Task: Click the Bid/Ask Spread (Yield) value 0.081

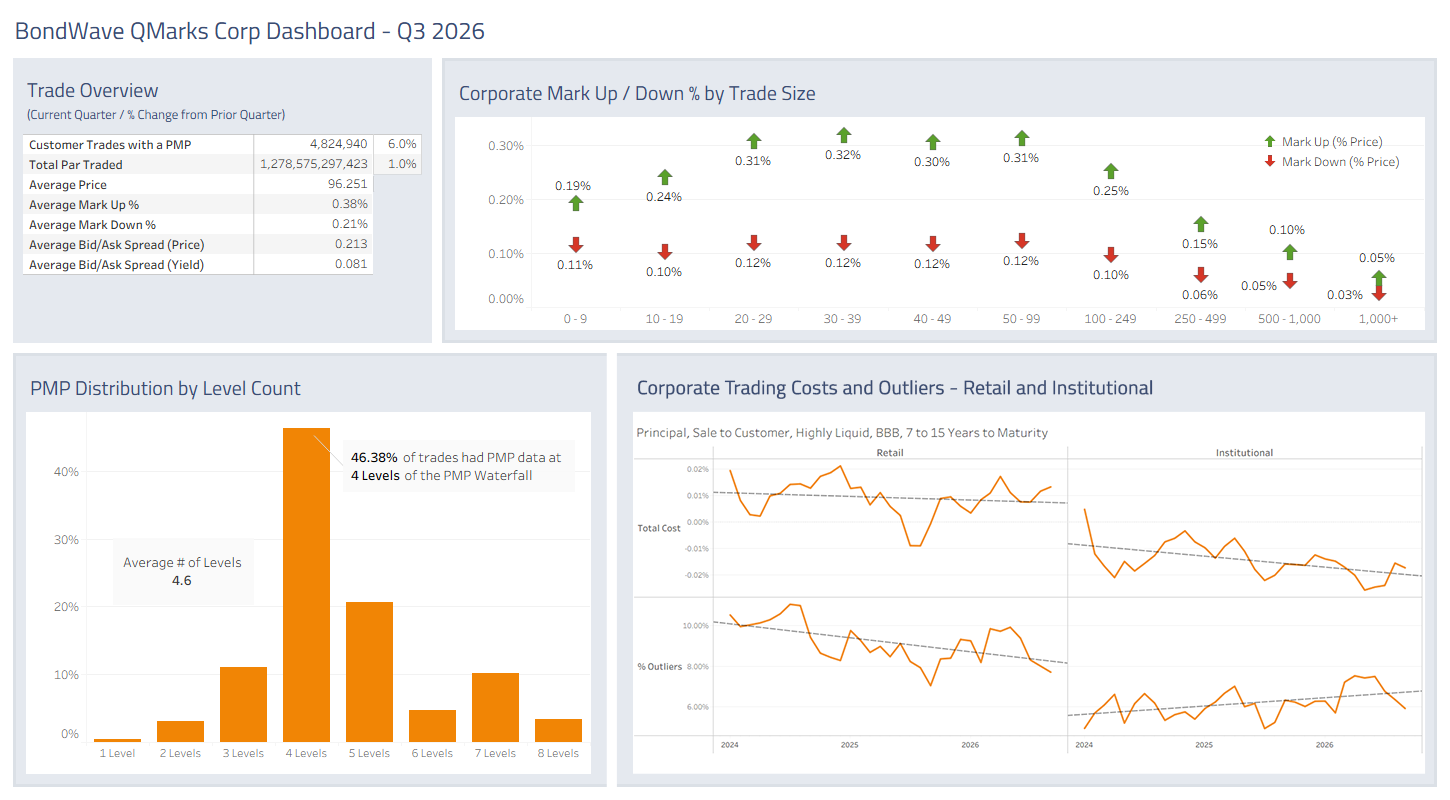Action: point(352,264)
